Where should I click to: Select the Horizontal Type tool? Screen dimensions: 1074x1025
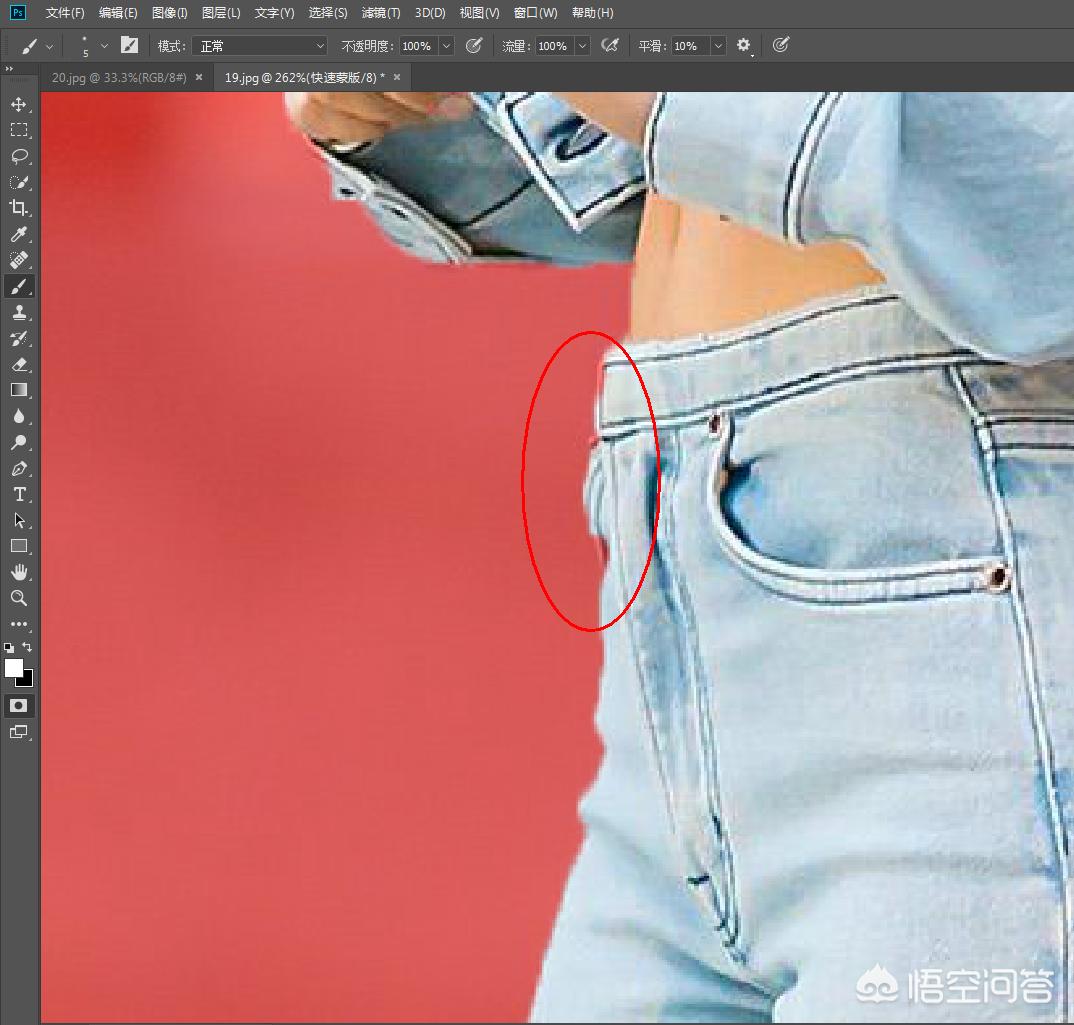(x=18, y=494)
